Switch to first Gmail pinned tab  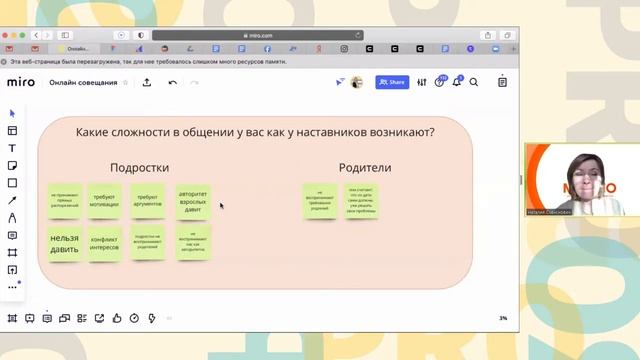click(9, 49)
